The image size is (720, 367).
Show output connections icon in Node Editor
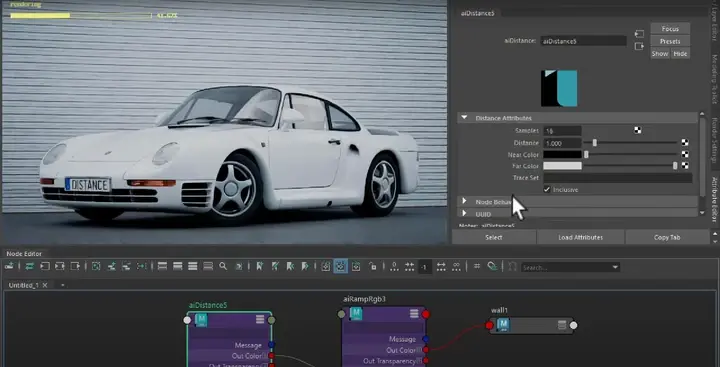click(75, 266)
